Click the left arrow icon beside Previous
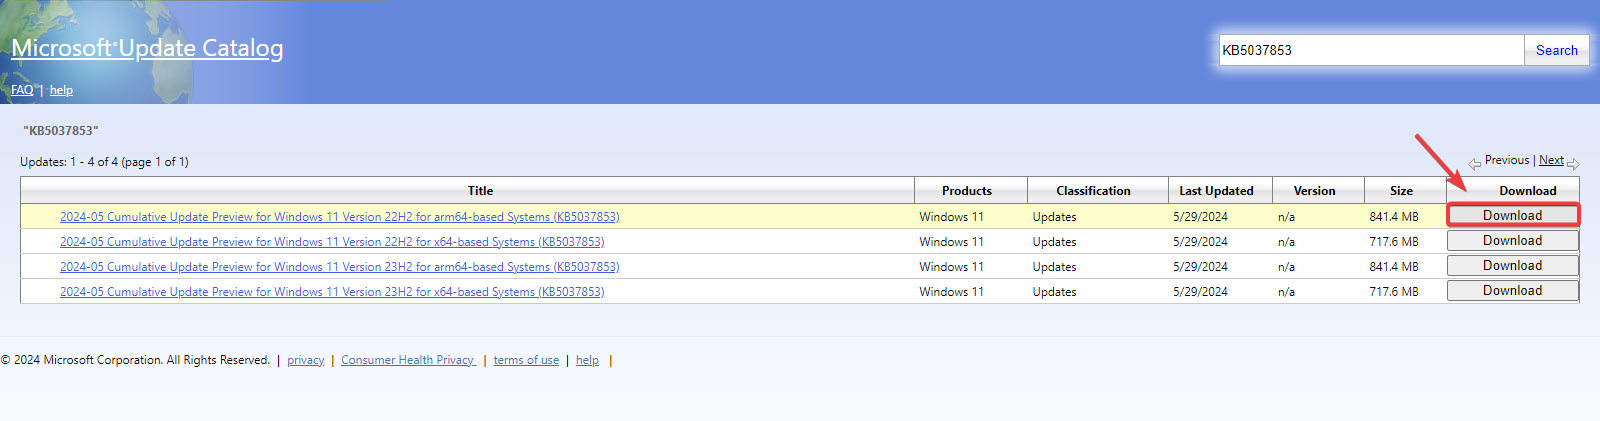Screen dimensions: 1600x421 (x=1474, y=164)
